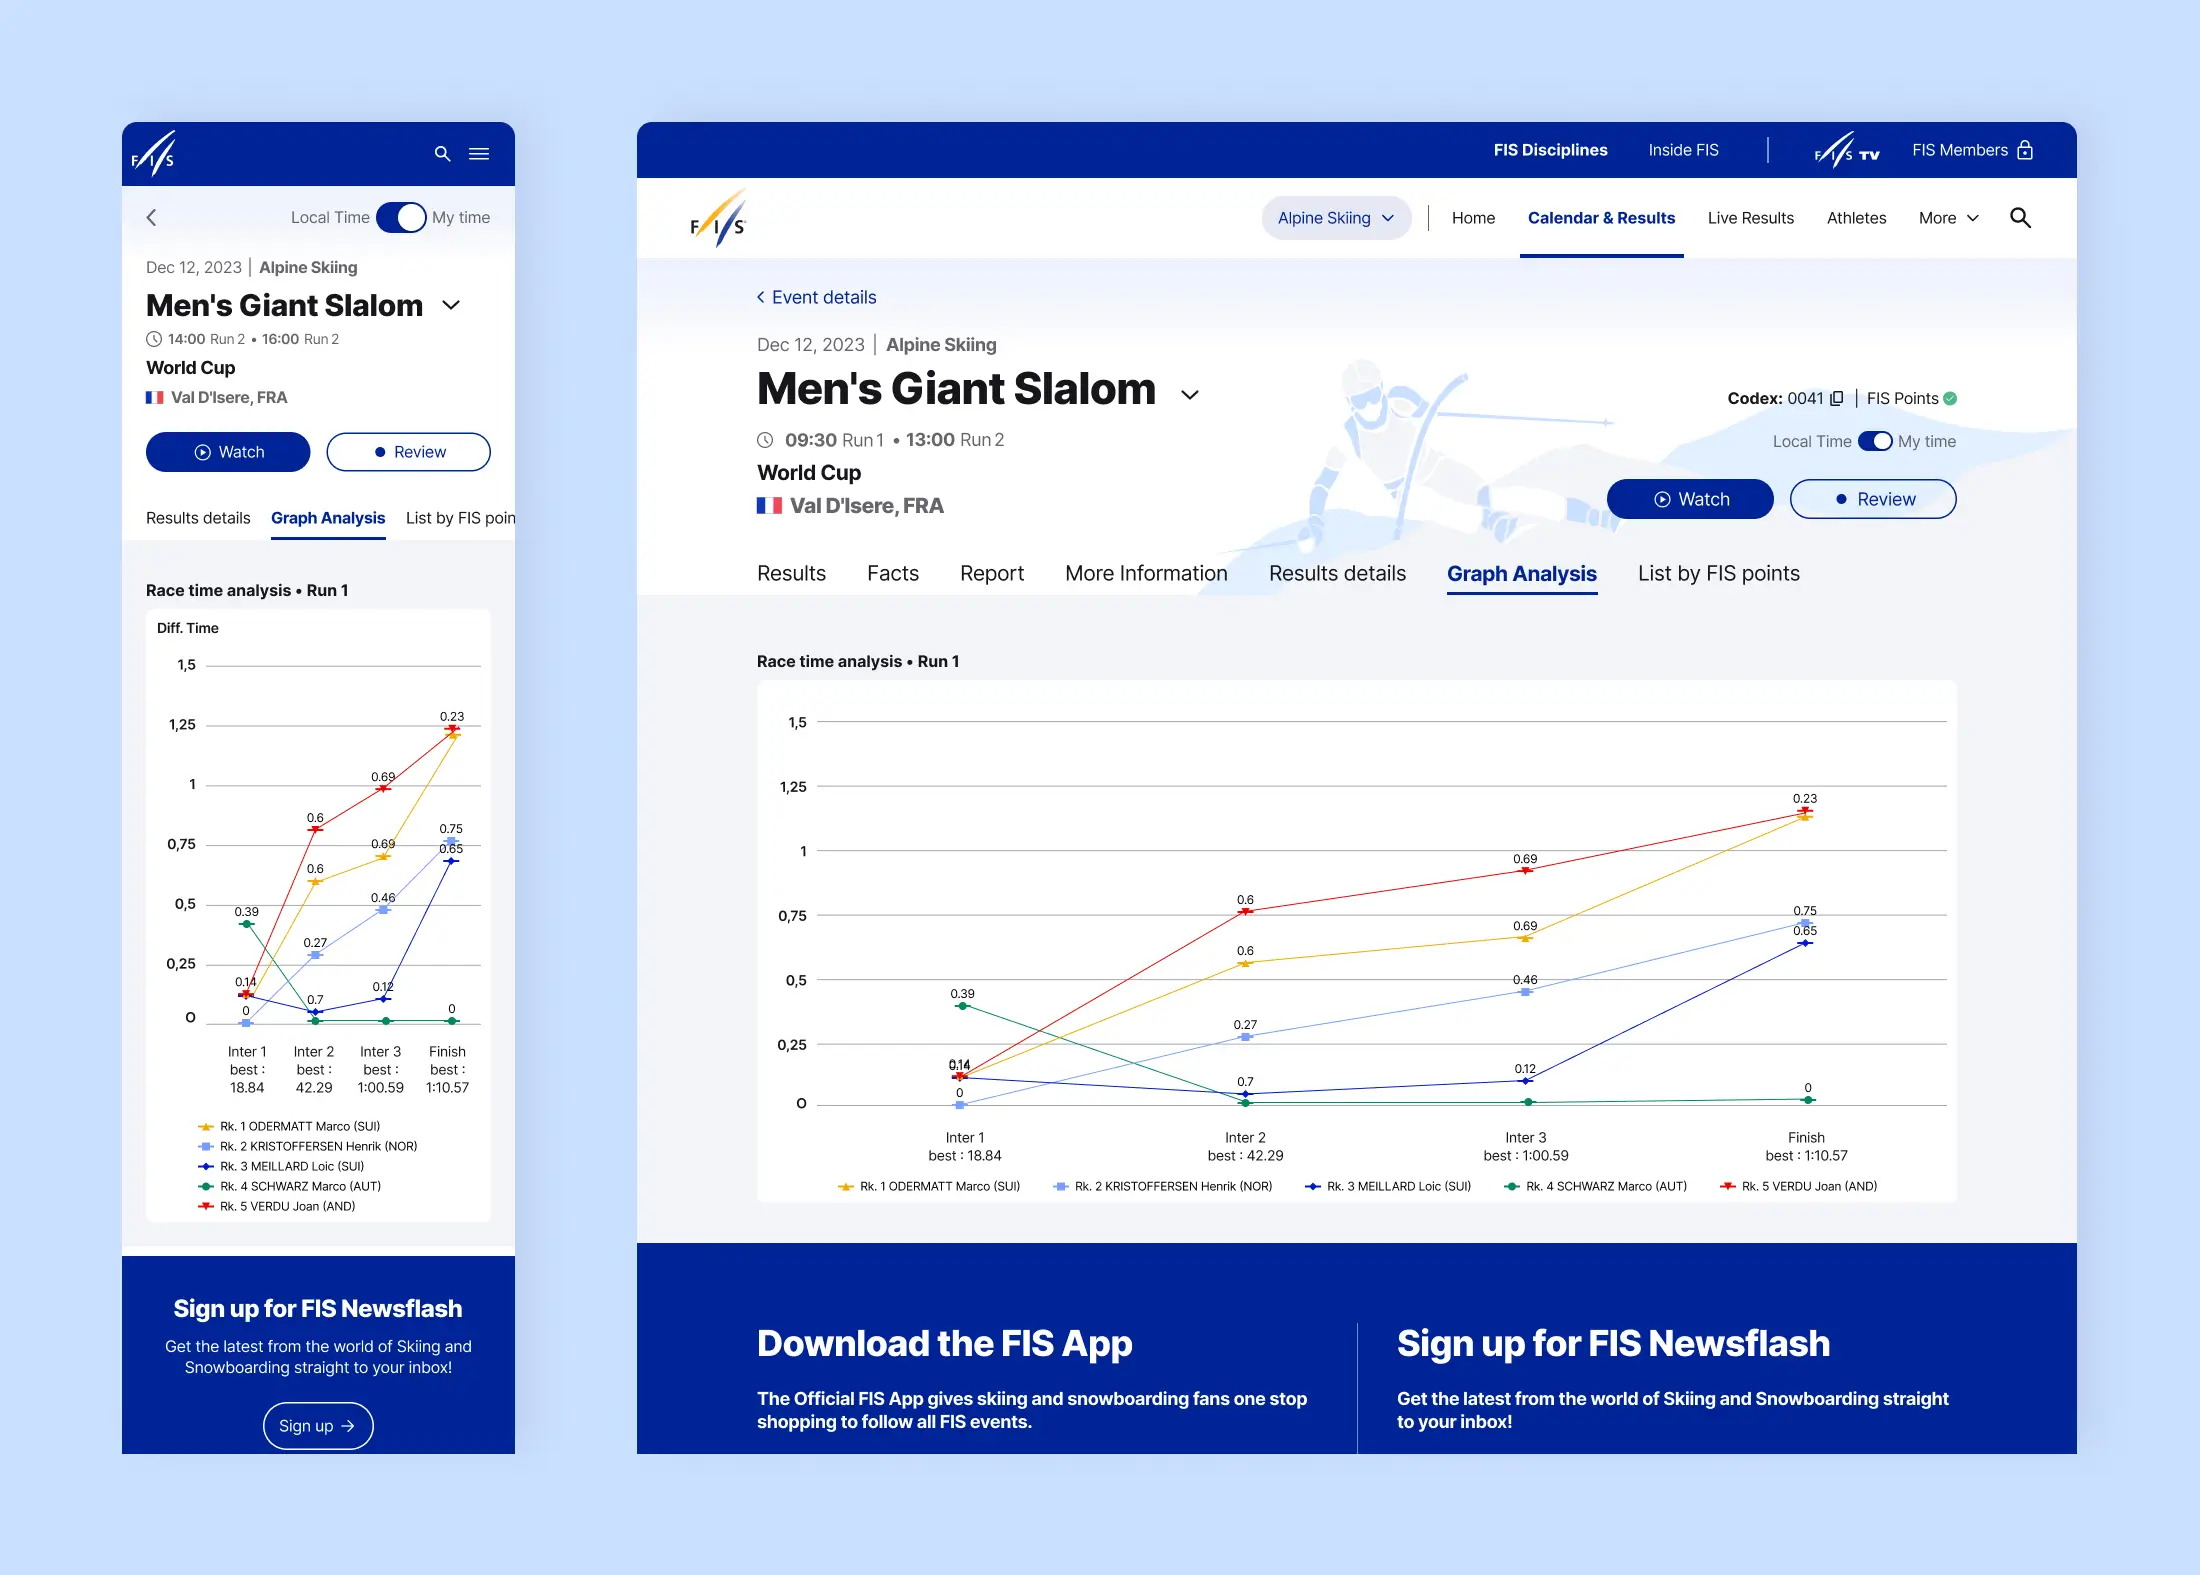Toggle KRISTOFFERSEN Henrik series in desktop legend
2200x1575 pixels.
[1163, 1186]
